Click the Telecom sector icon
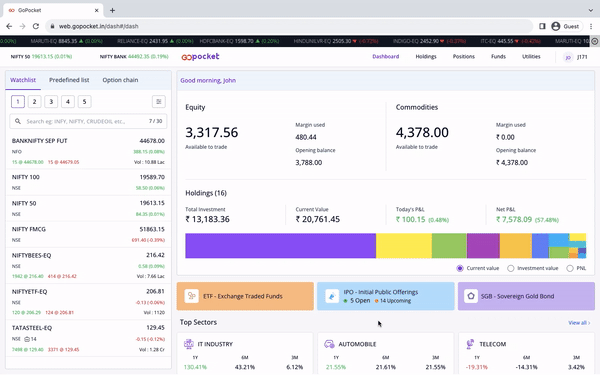This screenshot has height=375, width=600. click(x=470, y=344)
